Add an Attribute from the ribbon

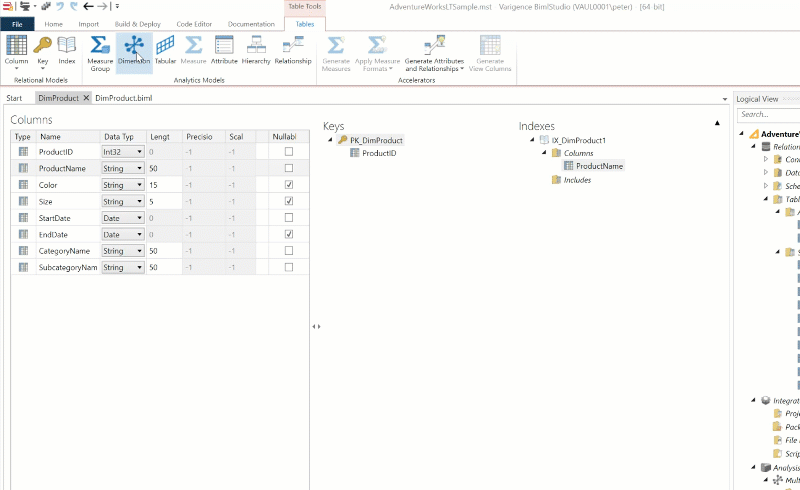point(224,51)
